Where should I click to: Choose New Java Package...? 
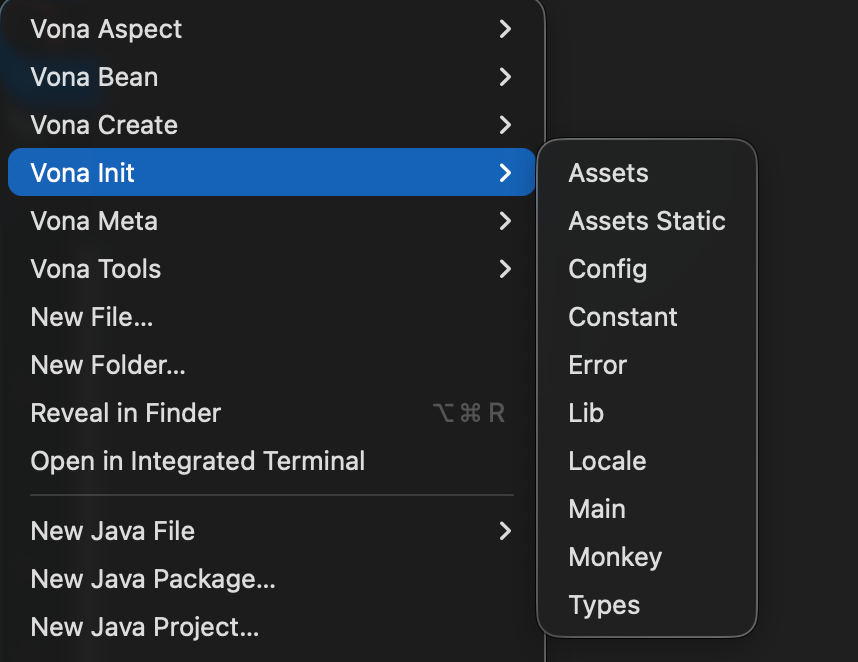click(x=153, y=579)
